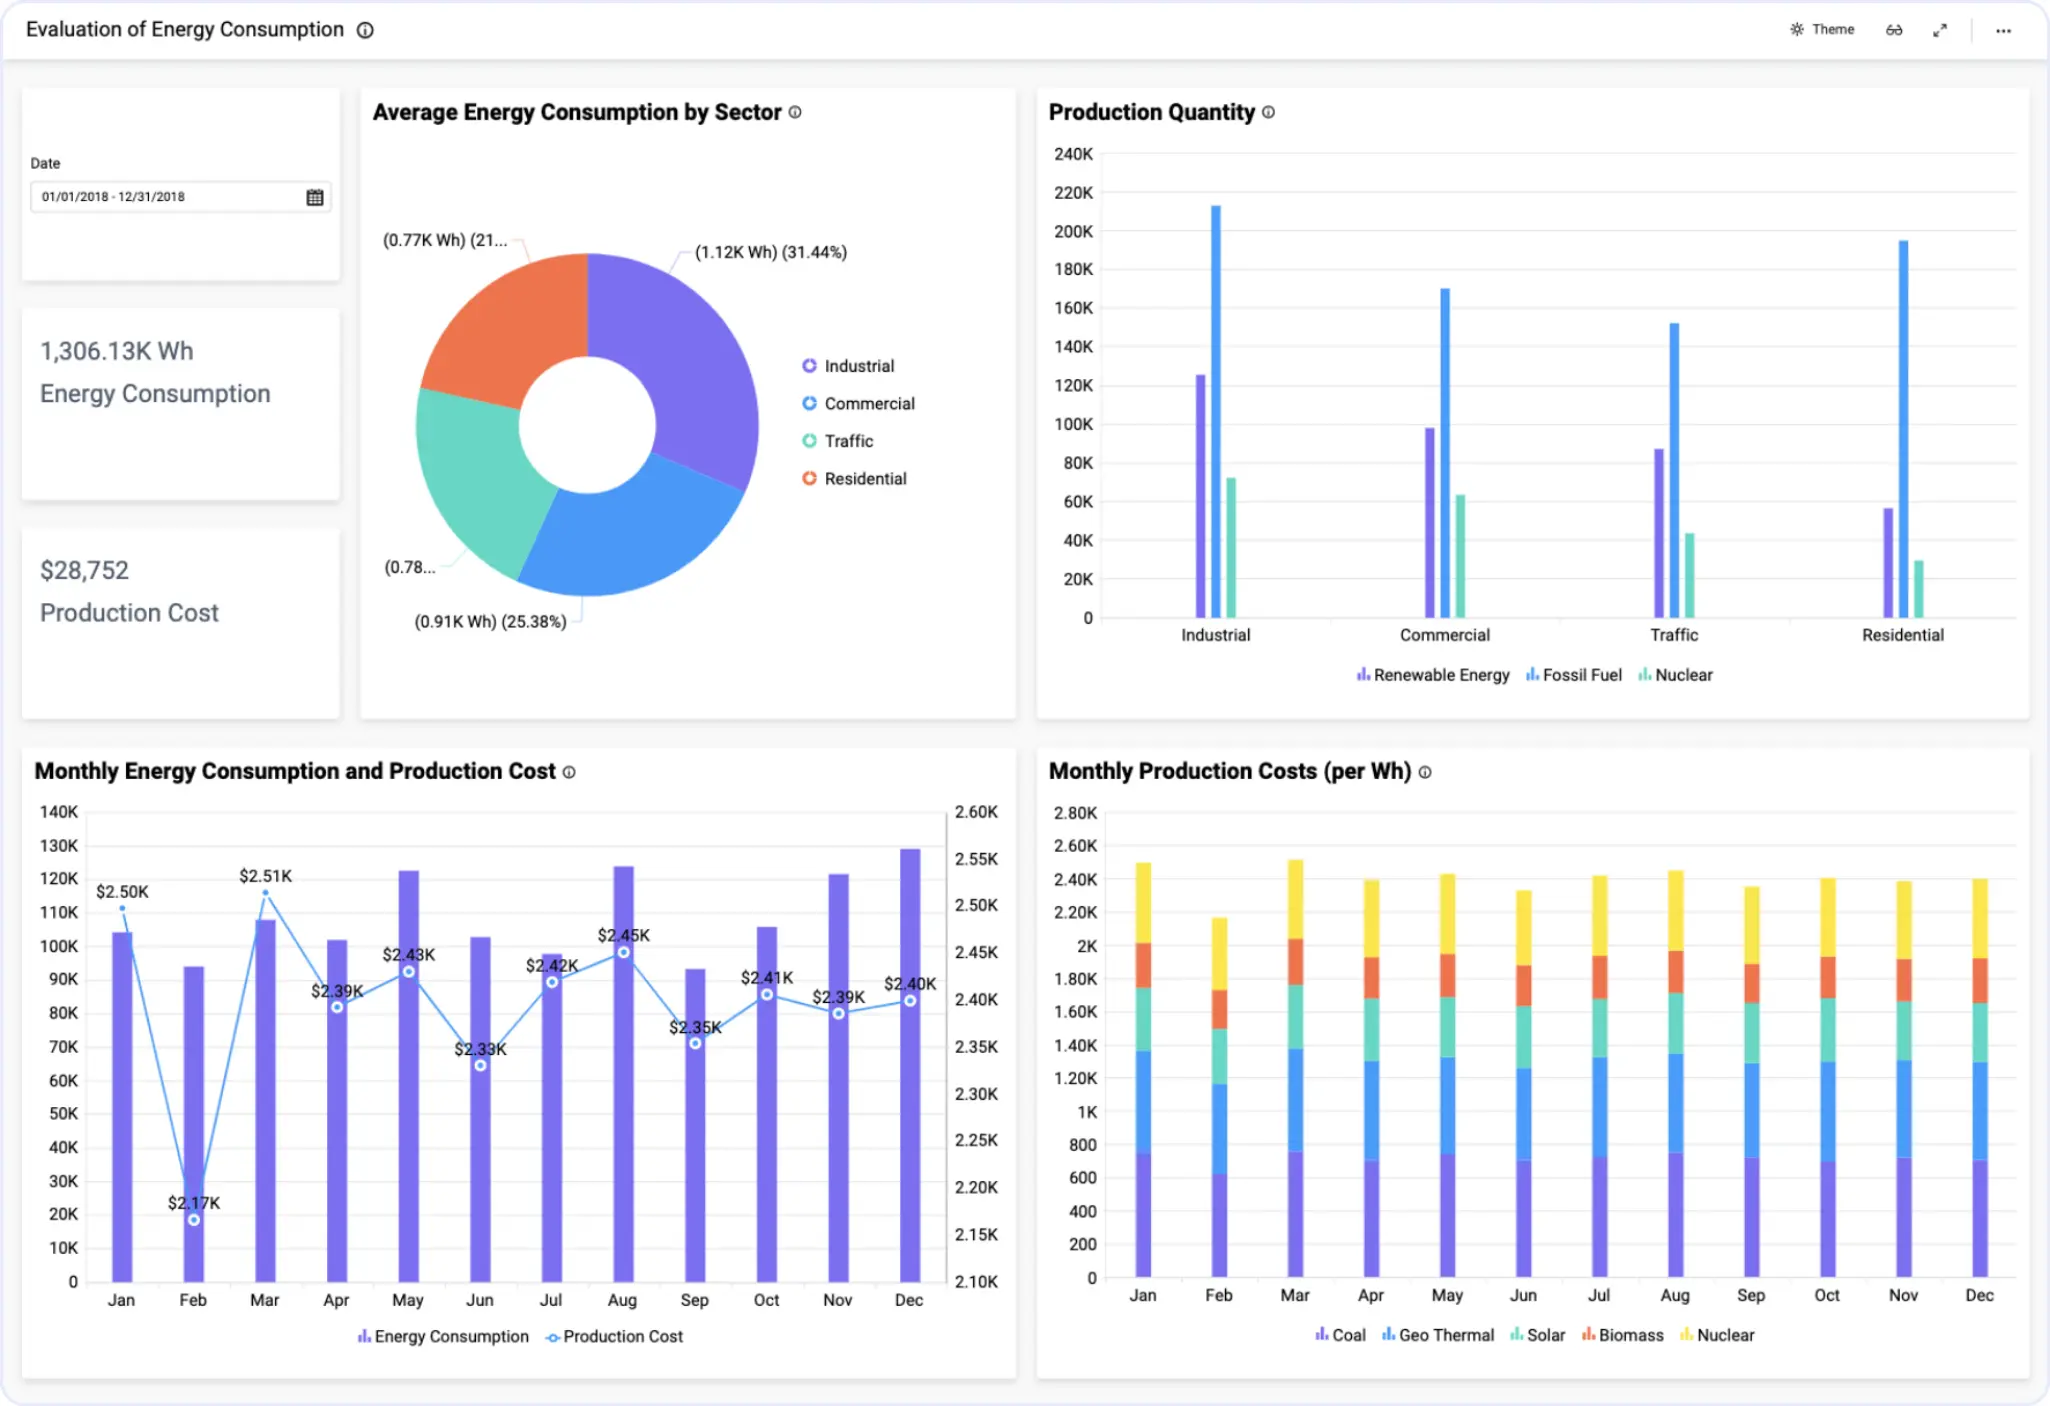The width and height of the screenshot is (2050, 1406).
Task: Click the info icon on the Monthly Energy Consumption chart
Action: [569, 772]
